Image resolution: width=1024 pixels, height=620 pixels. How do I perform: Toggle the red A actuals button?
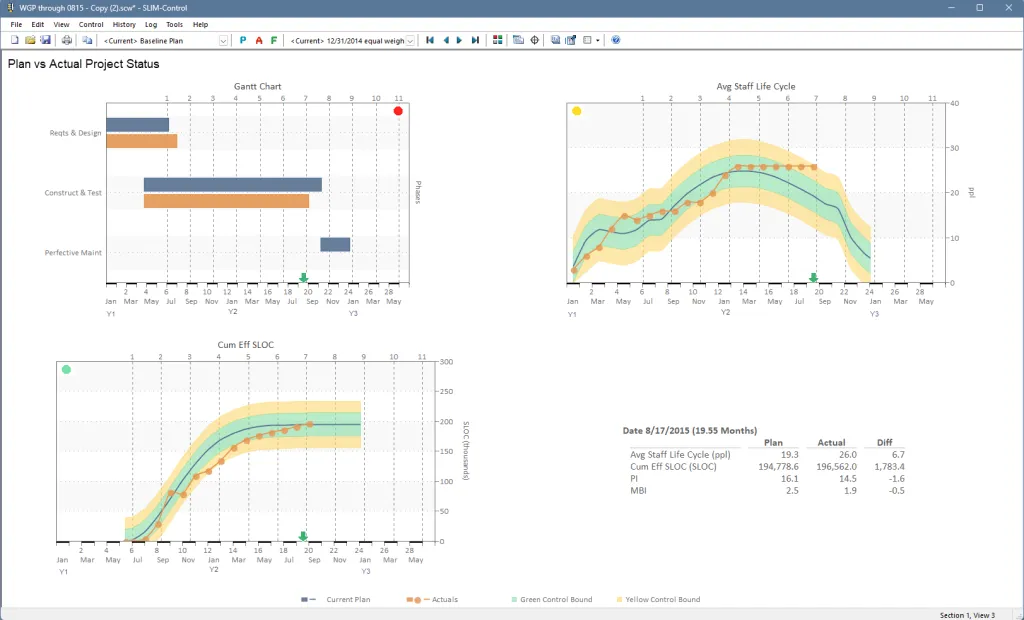click(x=259, y=40)
